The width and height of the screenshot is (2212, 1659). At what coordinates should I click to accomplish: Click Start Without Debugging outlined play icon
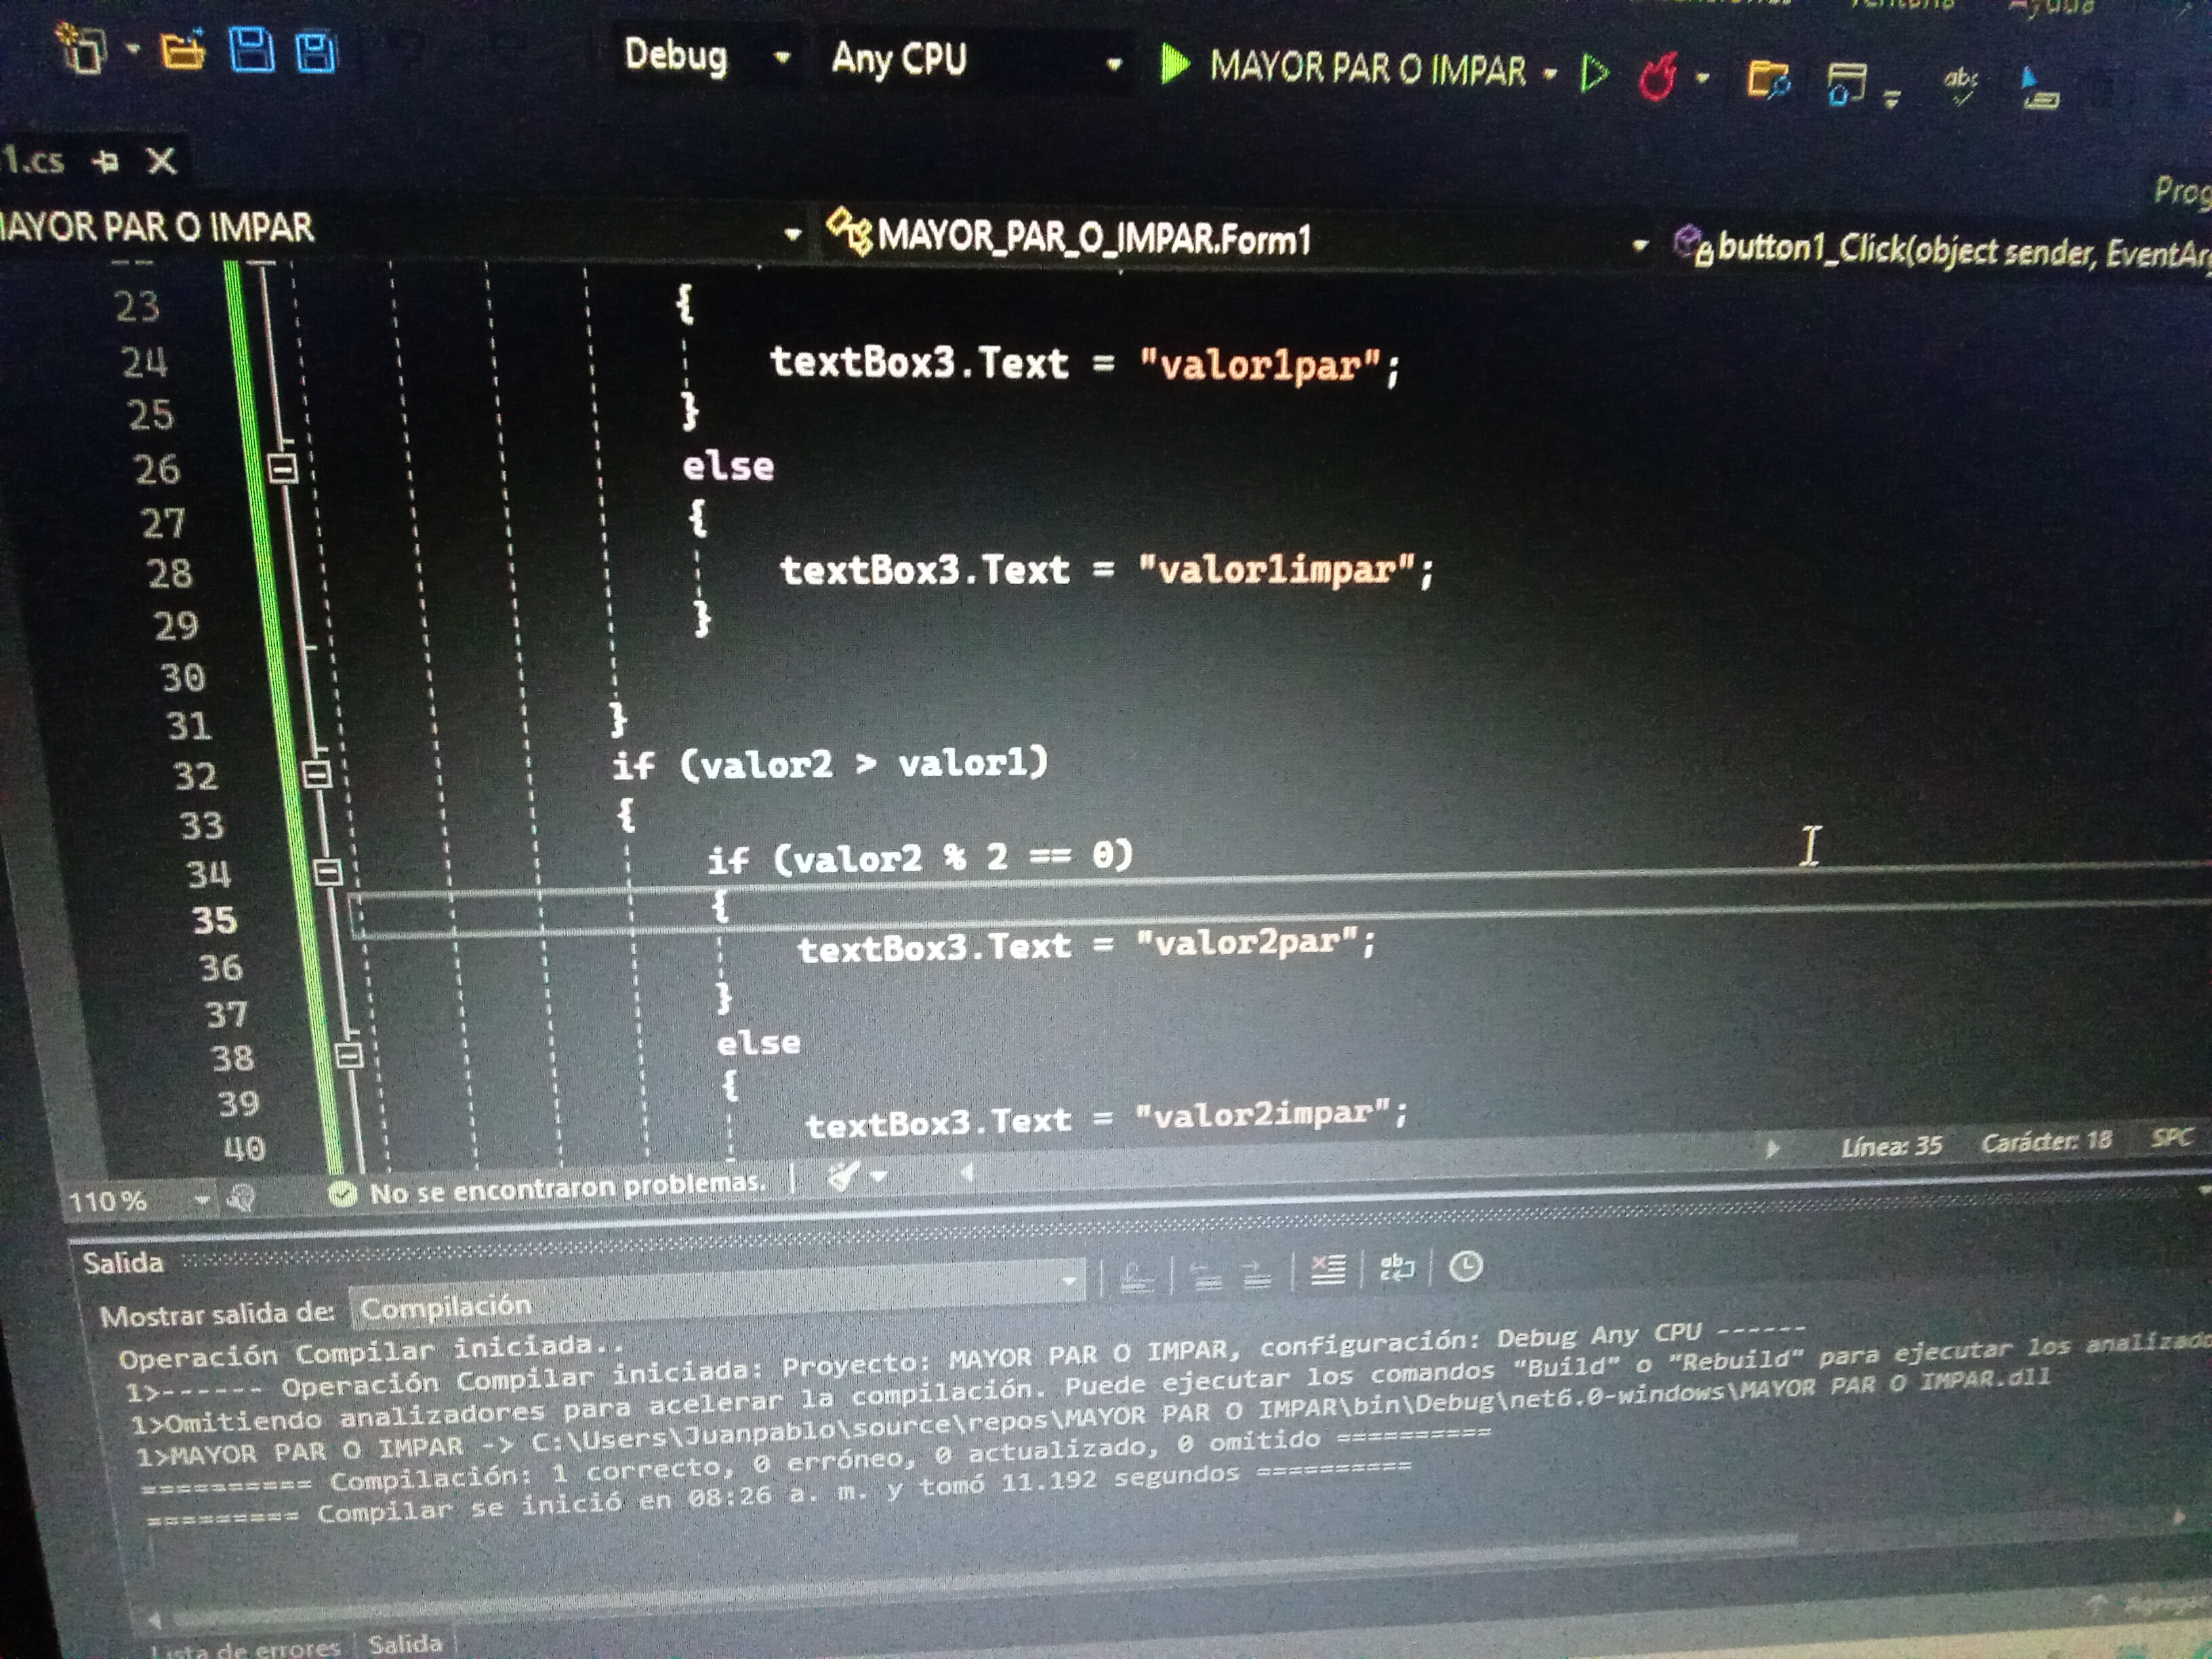tap(1594, 73)
